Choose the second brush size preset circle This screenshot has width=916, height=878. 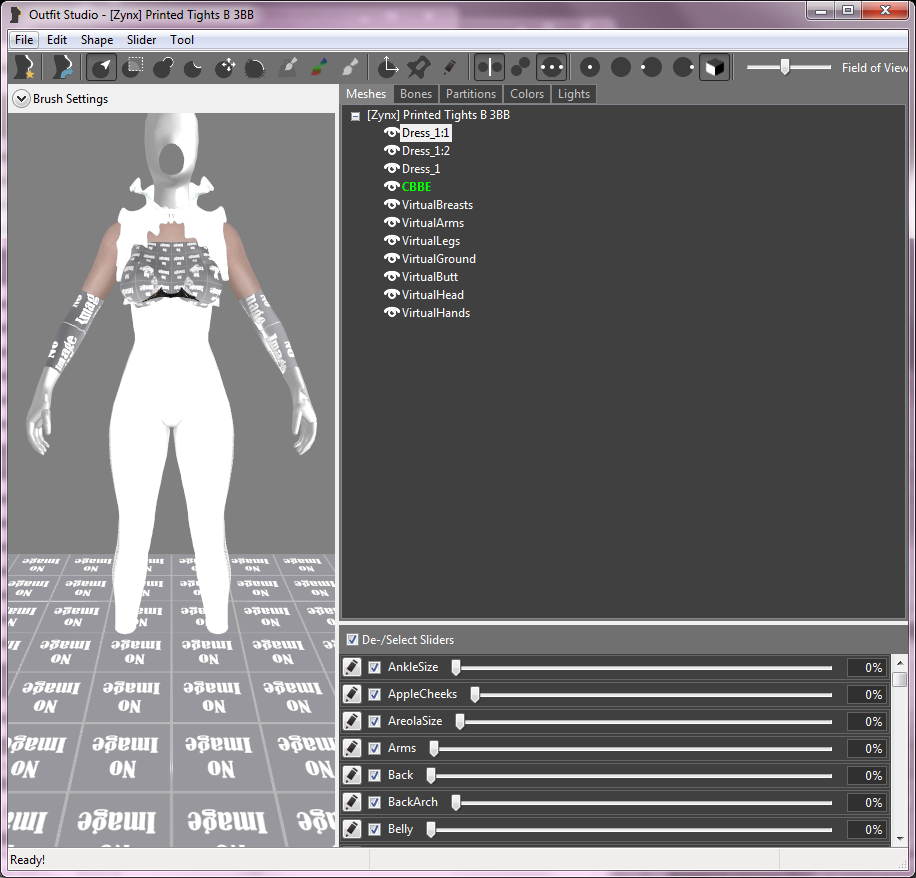click(x=621, y=67)
